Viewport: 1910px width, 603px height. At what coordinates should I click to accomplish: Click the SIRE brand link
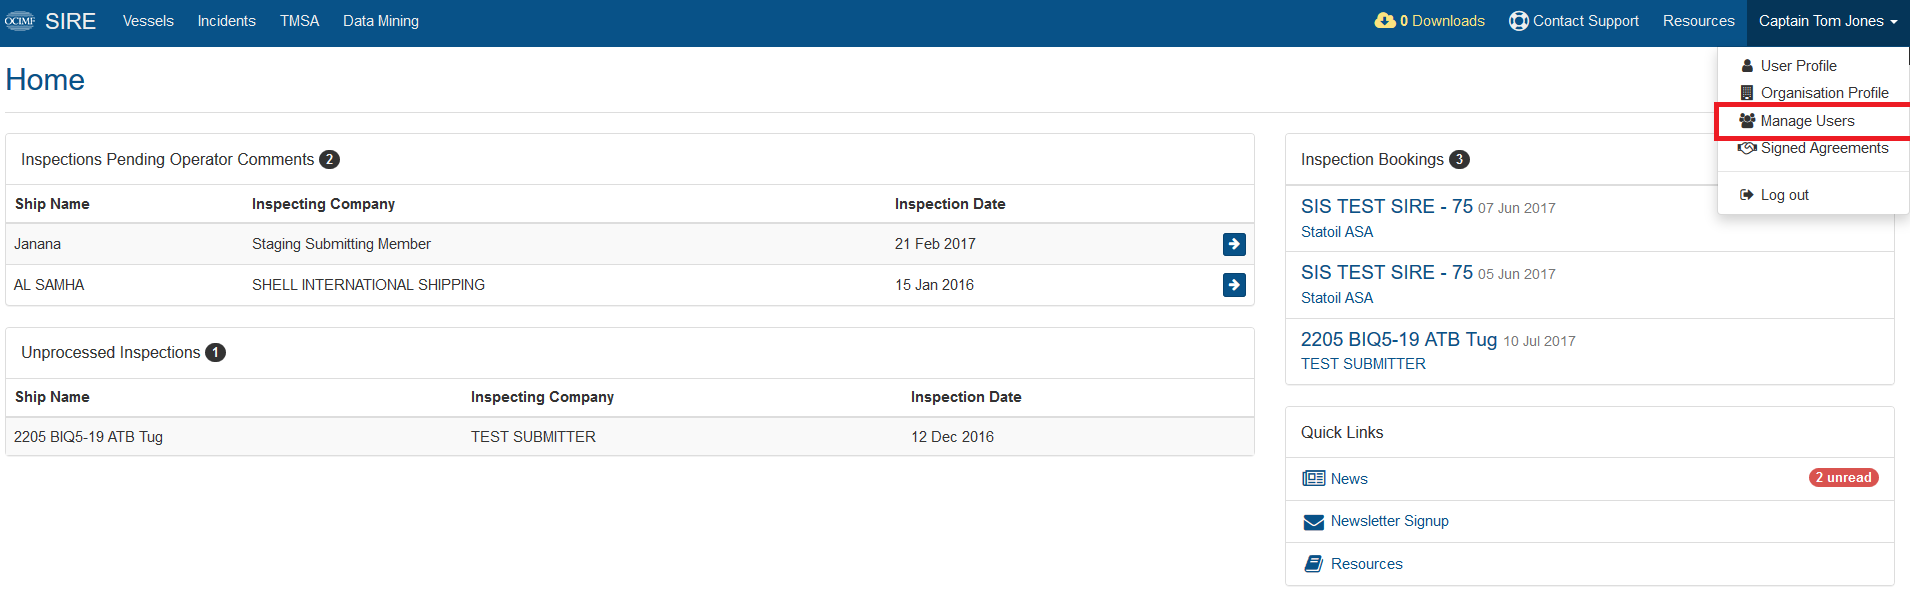pyautogui.click(x=70, y=21)
